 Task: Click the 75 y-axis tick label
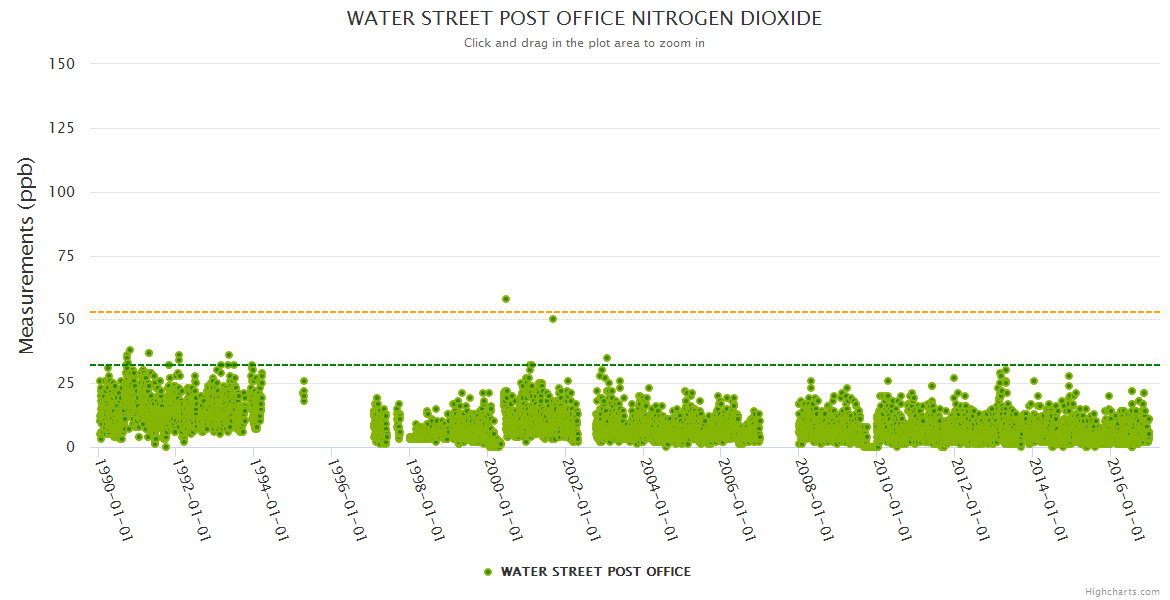click(x=66, y=256)
